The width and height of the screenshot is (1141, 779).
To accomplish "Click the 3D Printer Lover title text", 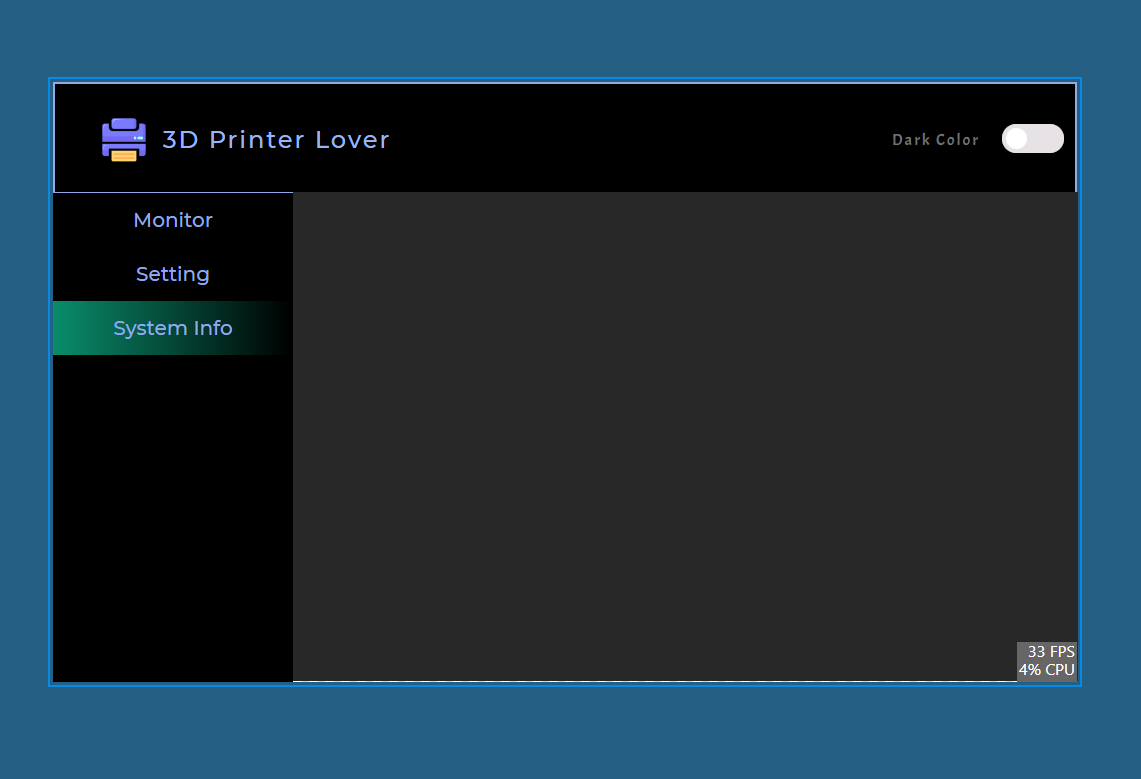I will point(276,140).
